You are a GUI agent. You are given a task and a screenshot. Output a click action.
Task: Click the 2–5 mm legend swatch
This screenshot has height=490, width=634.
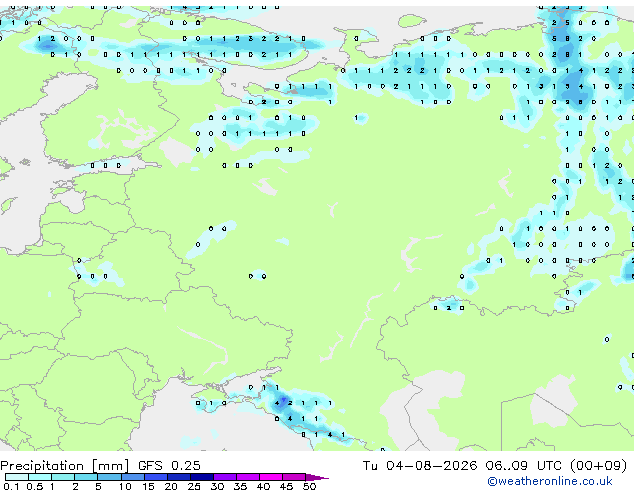click(x=86, y=477)
